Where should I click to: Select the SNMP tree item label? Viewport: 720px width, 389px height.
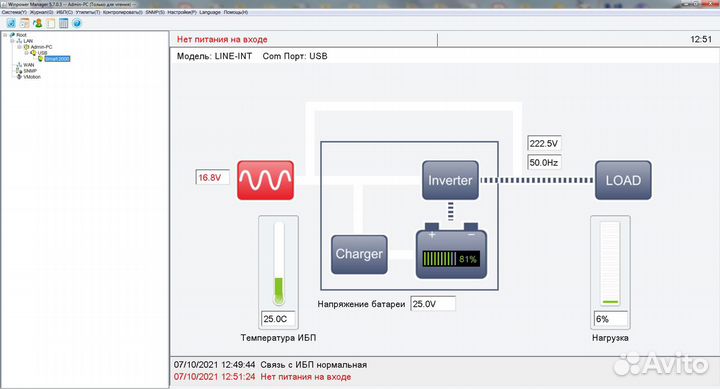[x=30, y=71]
